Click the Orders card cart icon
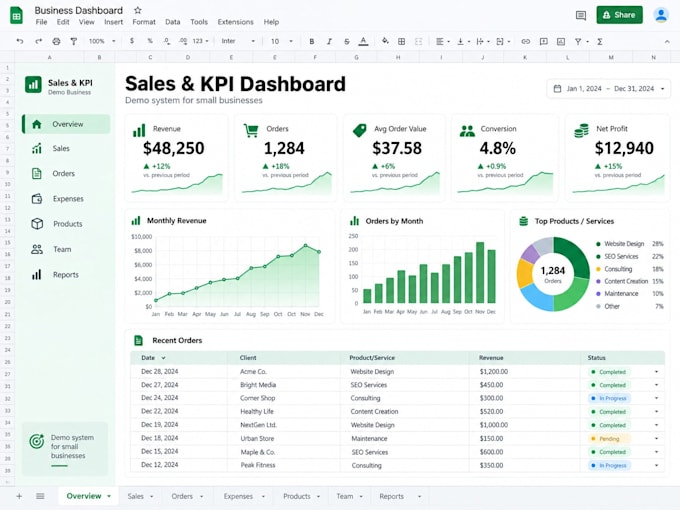 click(251, 130)
